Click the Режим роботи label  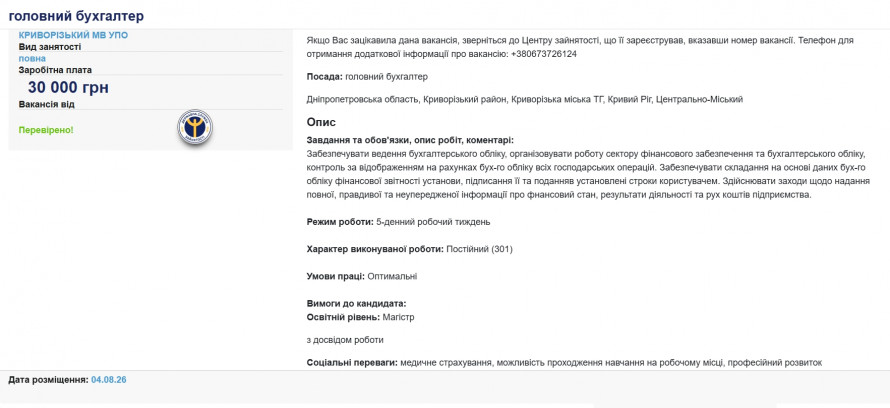[x=340, y=222]
